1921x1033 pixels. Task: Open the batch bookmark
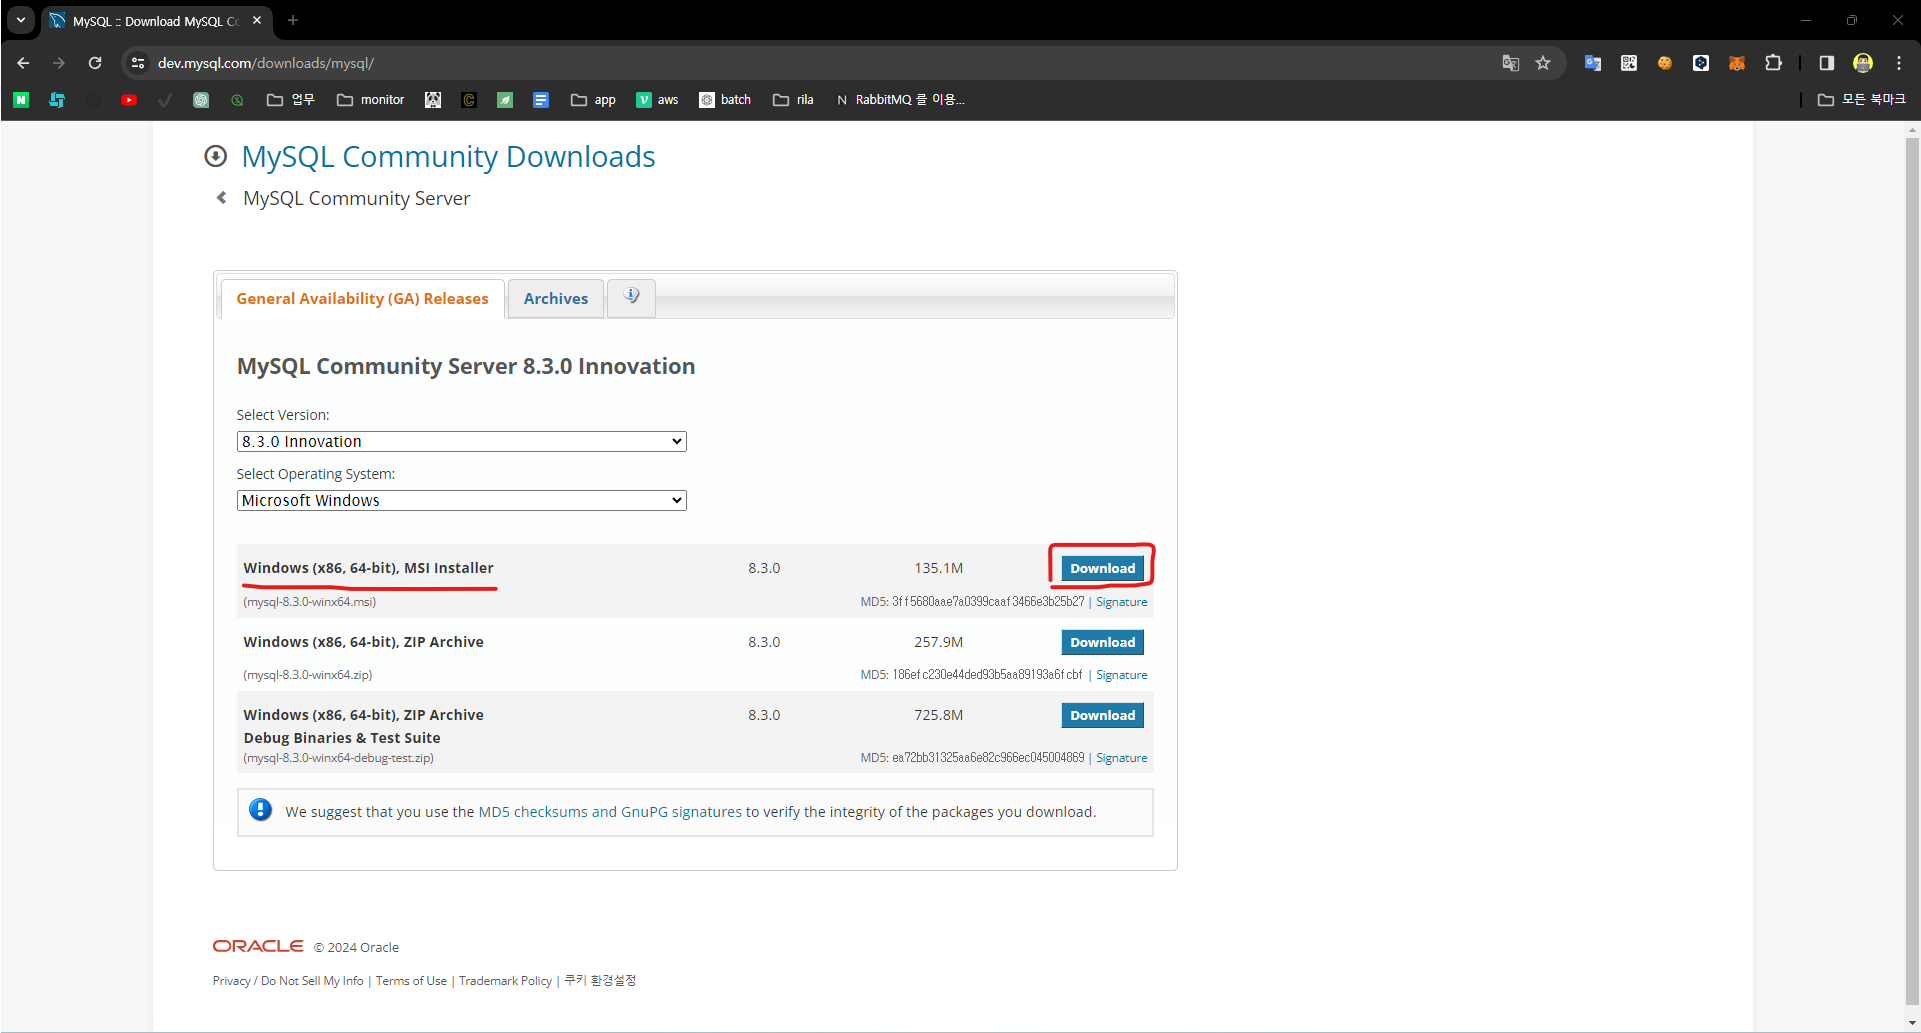coord(725,100)
